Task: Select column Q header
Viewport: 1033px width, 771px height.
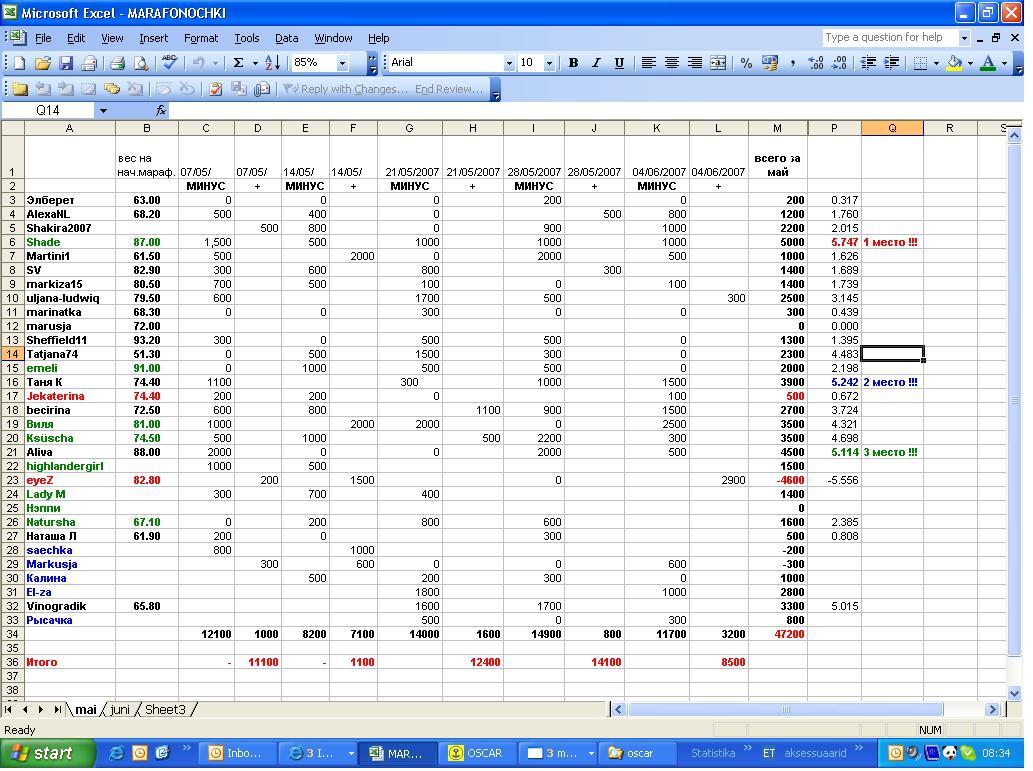Action: tap(892, 128)
